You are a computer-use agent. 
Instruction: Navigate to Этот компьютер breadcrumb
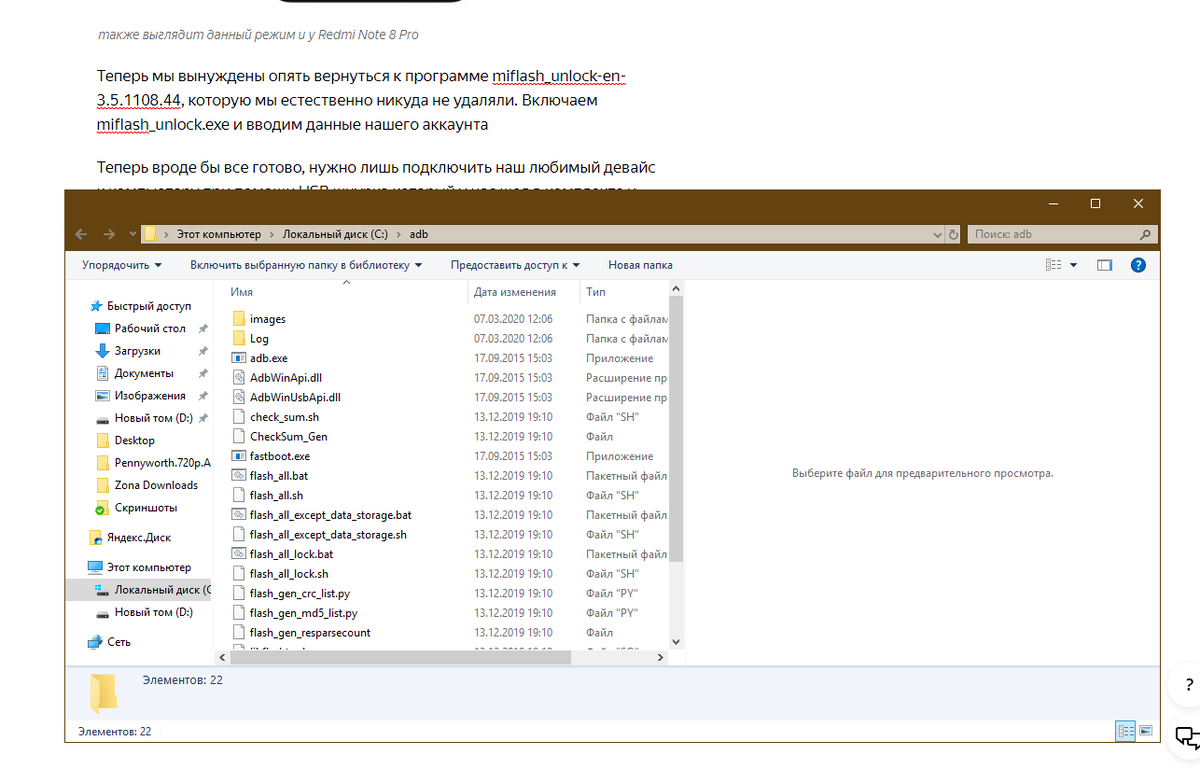[218, 234]
